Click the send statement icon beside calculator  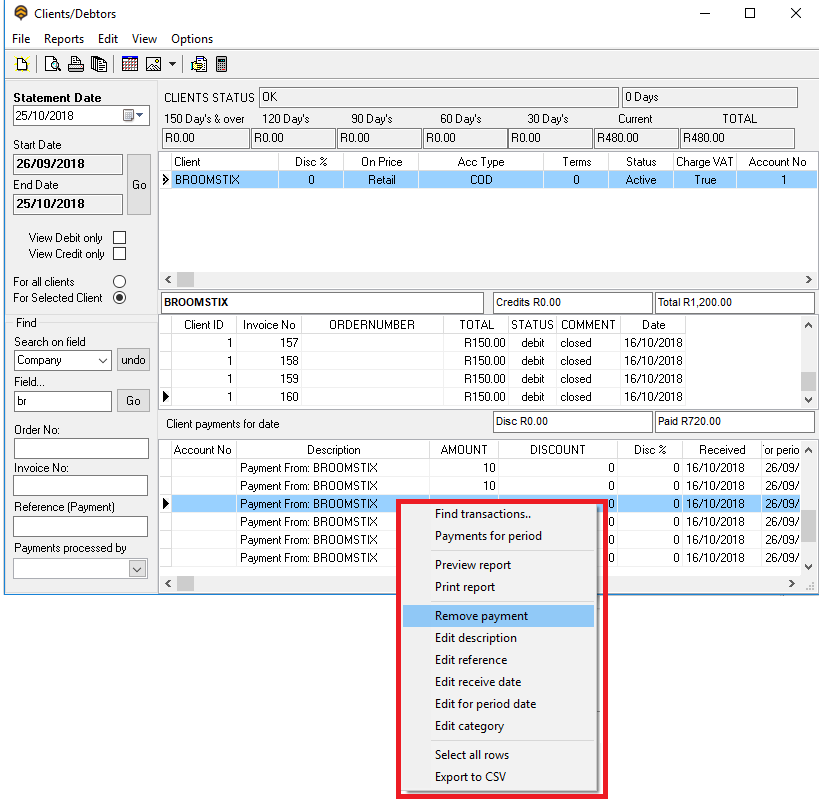(199, 64)
